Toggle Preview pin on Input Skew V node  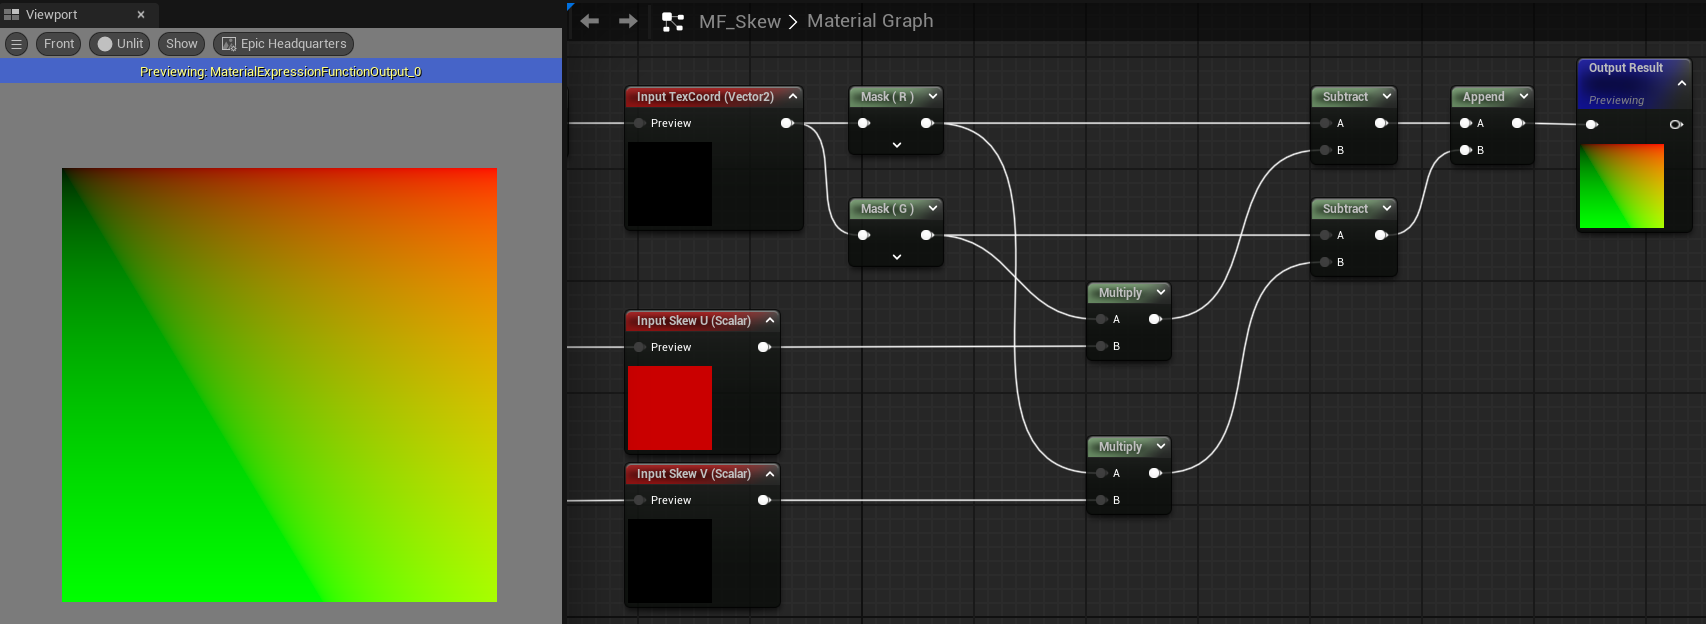[639, 500]
